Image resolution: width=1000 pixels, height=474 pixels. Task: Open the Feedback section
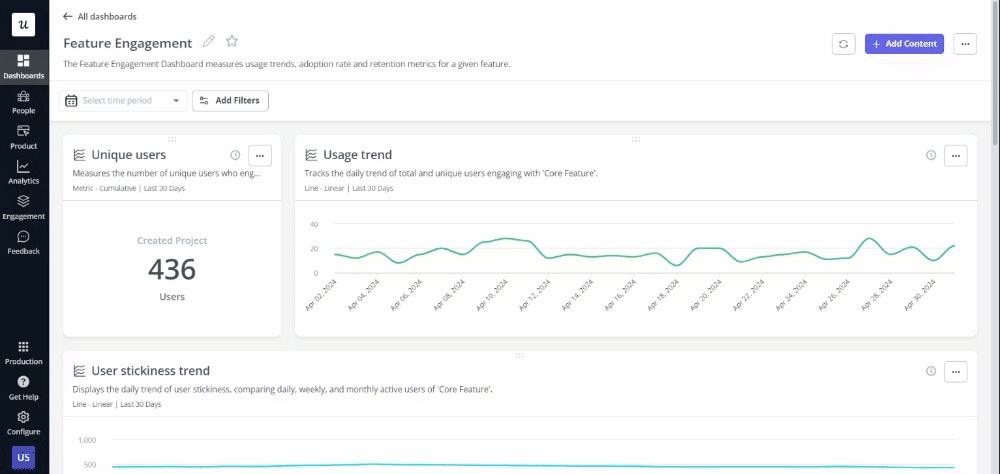(x=24, y=242)
